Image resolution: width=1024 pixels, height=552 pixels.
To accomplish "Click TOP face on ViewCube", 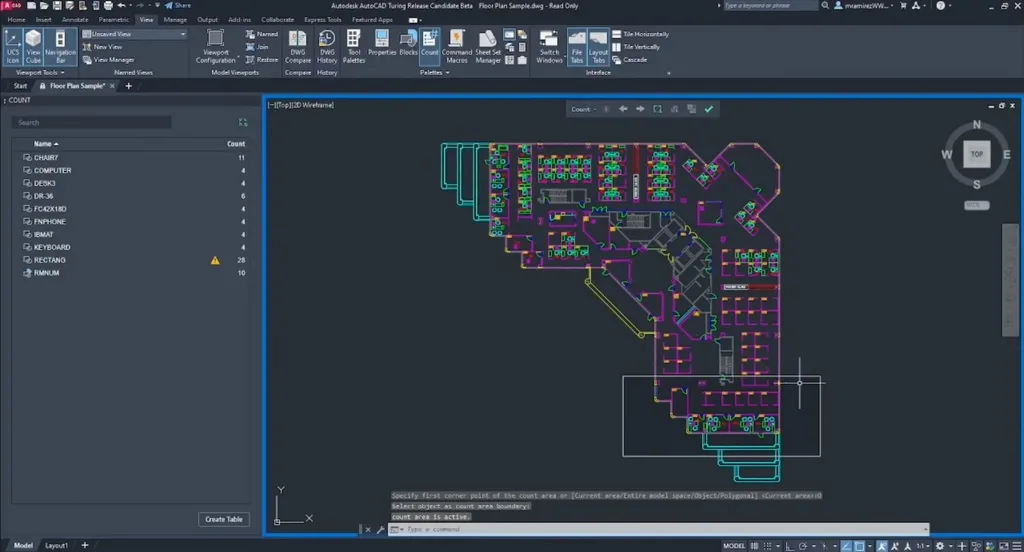I will pos(976,154).
